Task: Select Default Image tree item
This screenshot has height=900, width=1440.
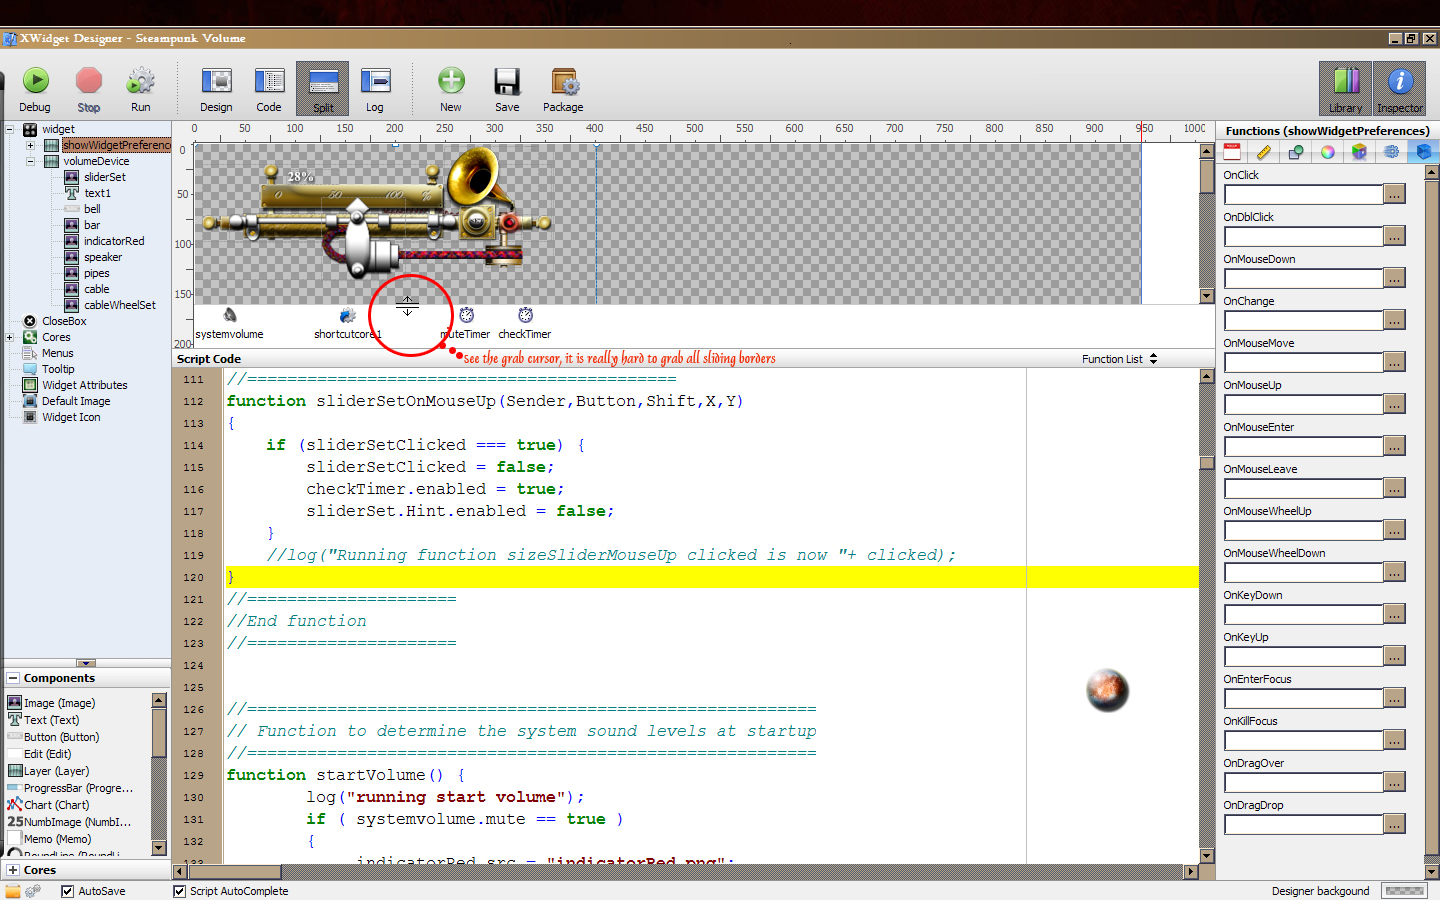Action: tap(76, 401)
